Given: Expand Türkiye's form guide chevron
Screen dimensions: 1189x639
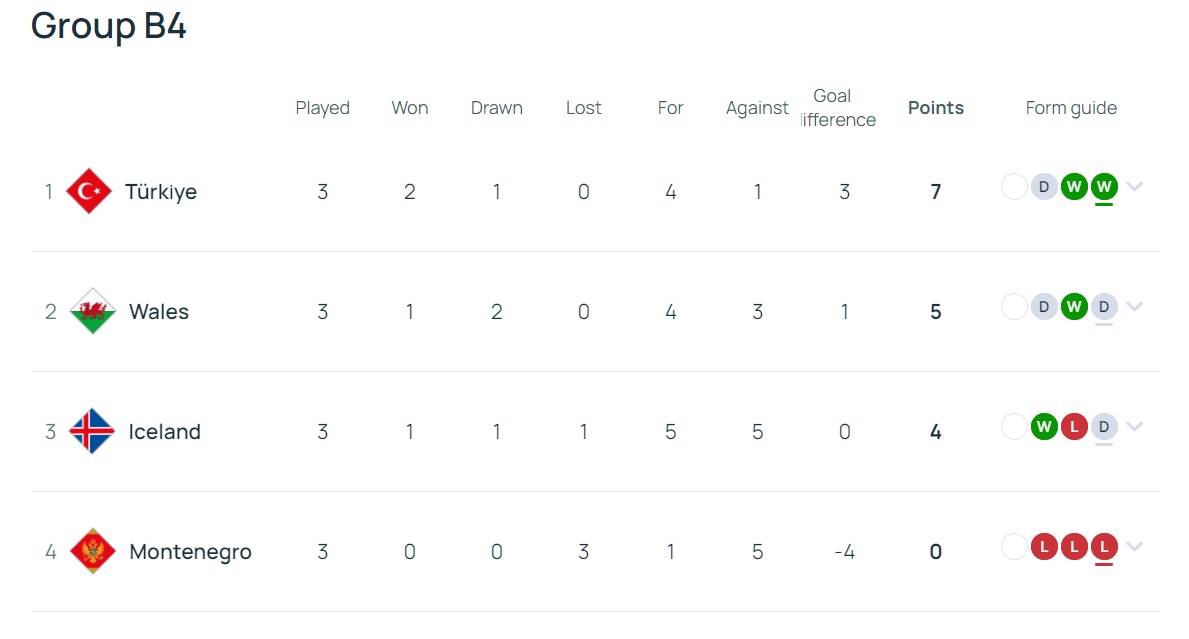Looking at the screenshot, I should click(x=1134, y=187).
